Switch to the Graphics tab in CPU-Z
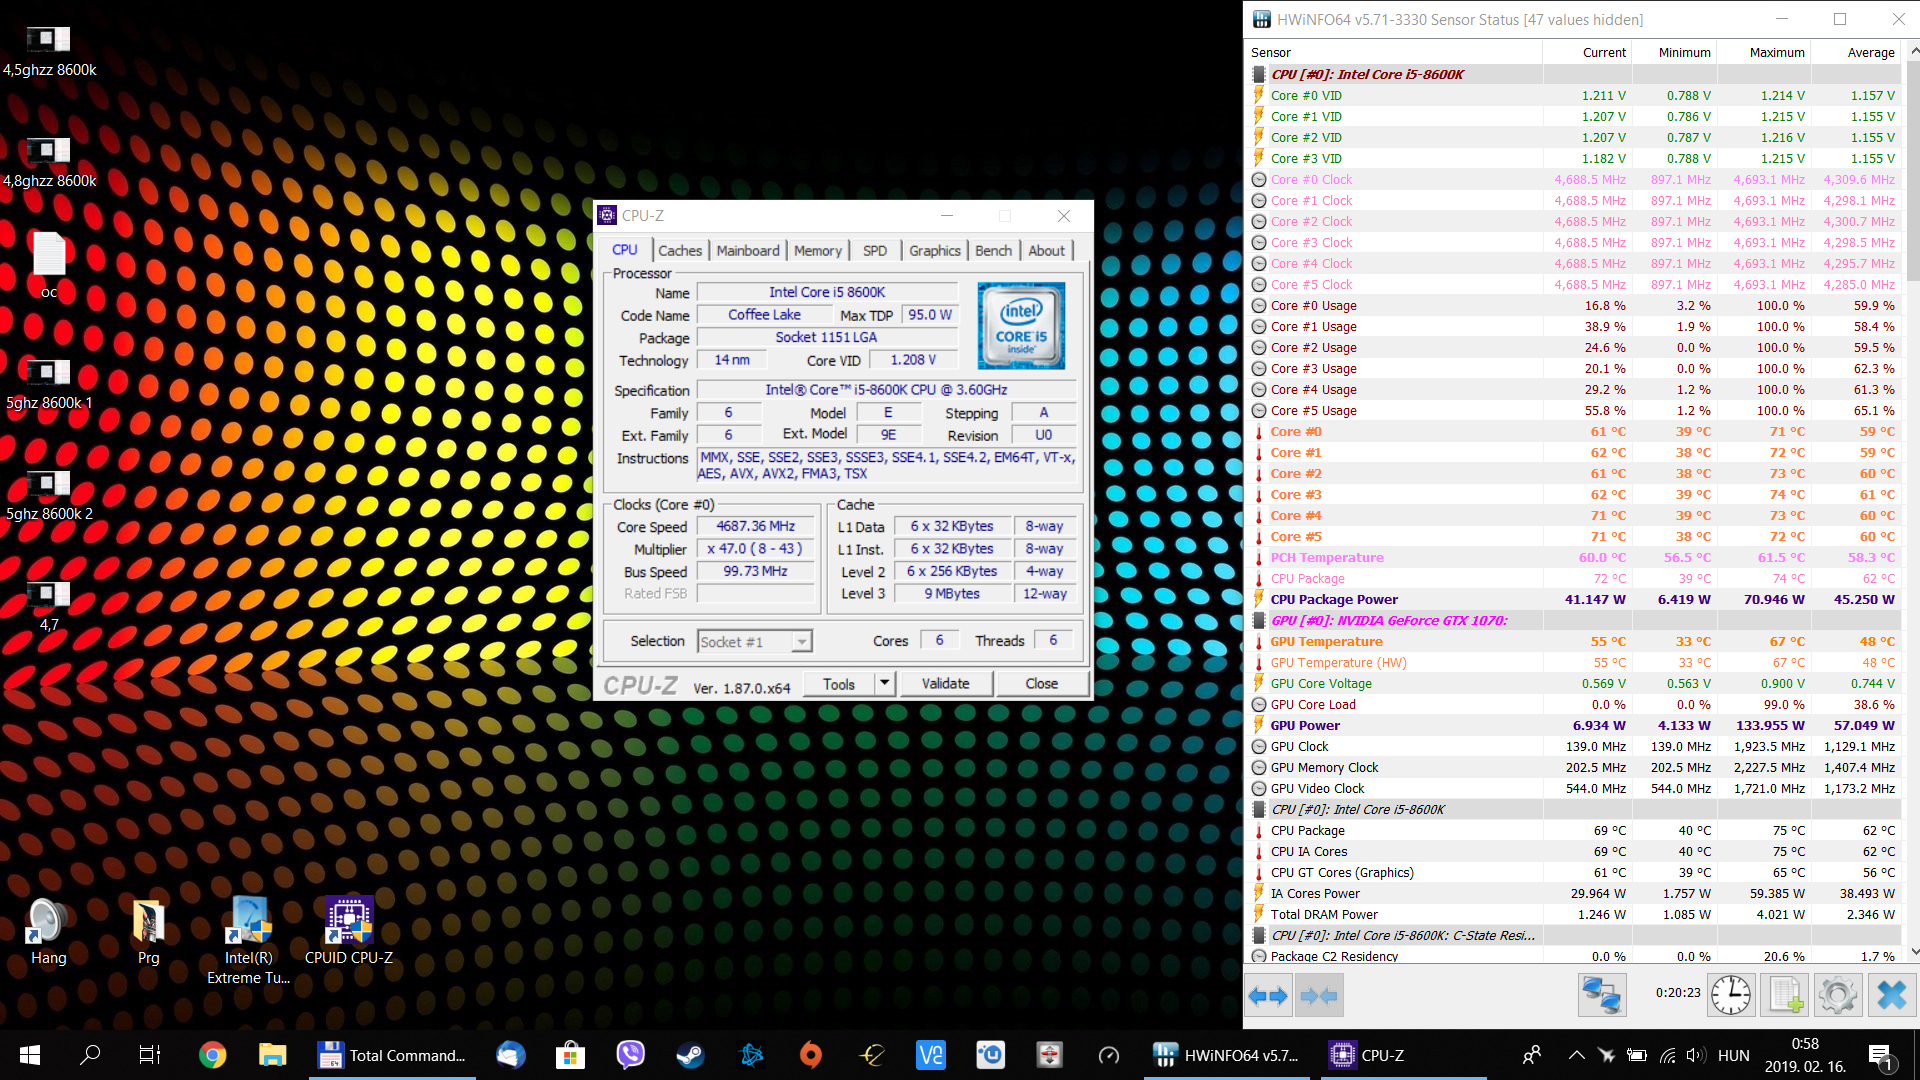1920x1080 pixels. tap(935, 251)
